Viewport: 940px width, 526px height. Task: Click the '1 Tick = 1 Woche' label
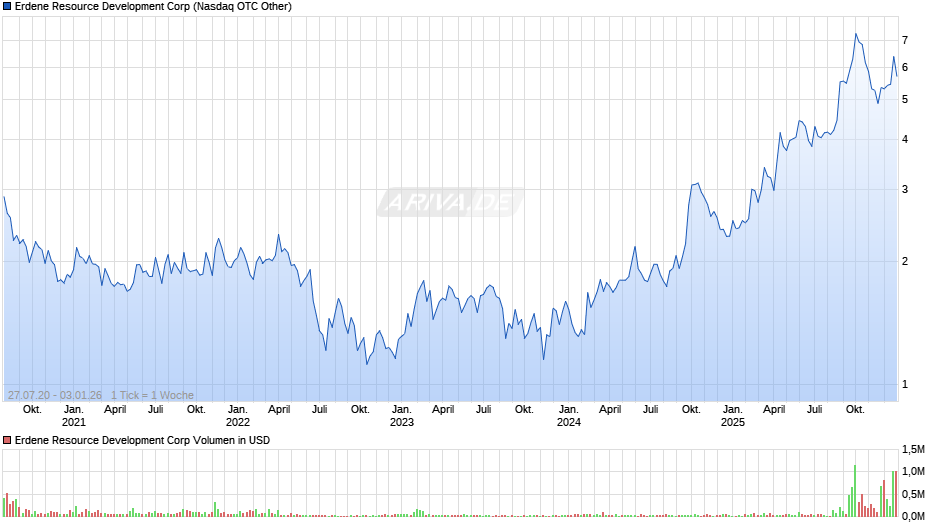(x=152, y=395)
